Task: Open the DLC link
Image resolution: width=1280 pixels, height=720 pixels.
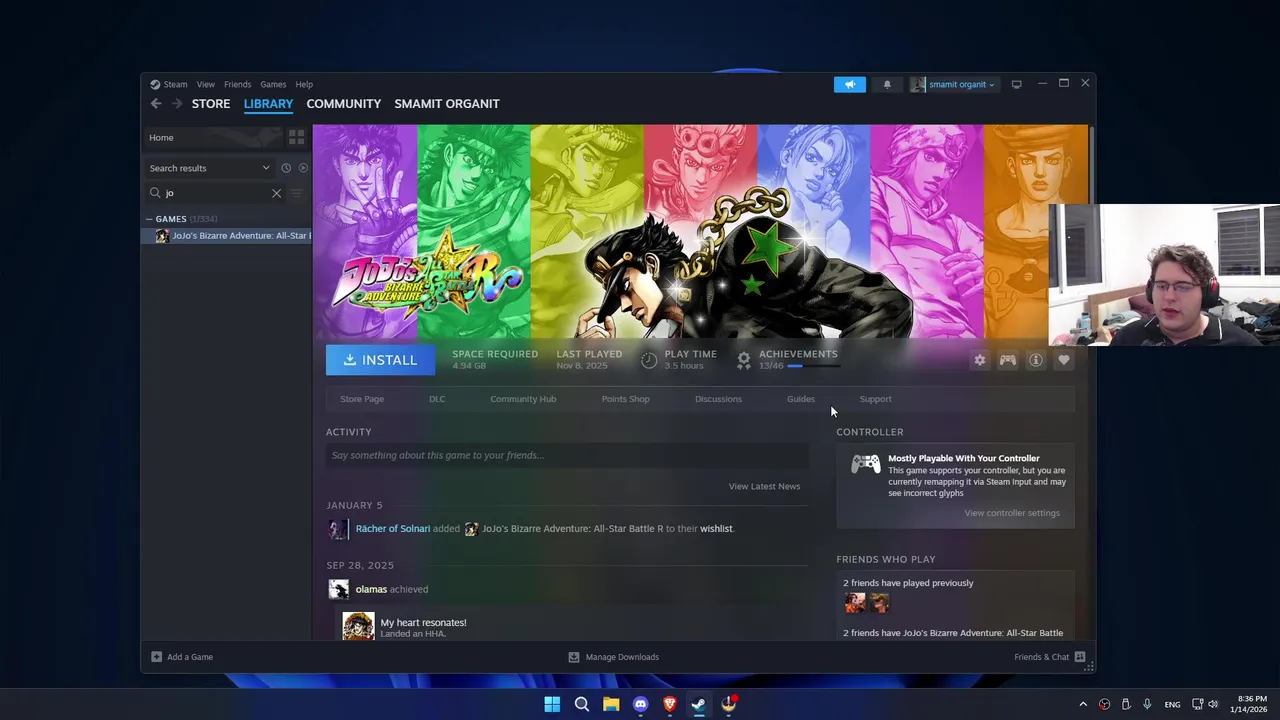Action: 437,399
